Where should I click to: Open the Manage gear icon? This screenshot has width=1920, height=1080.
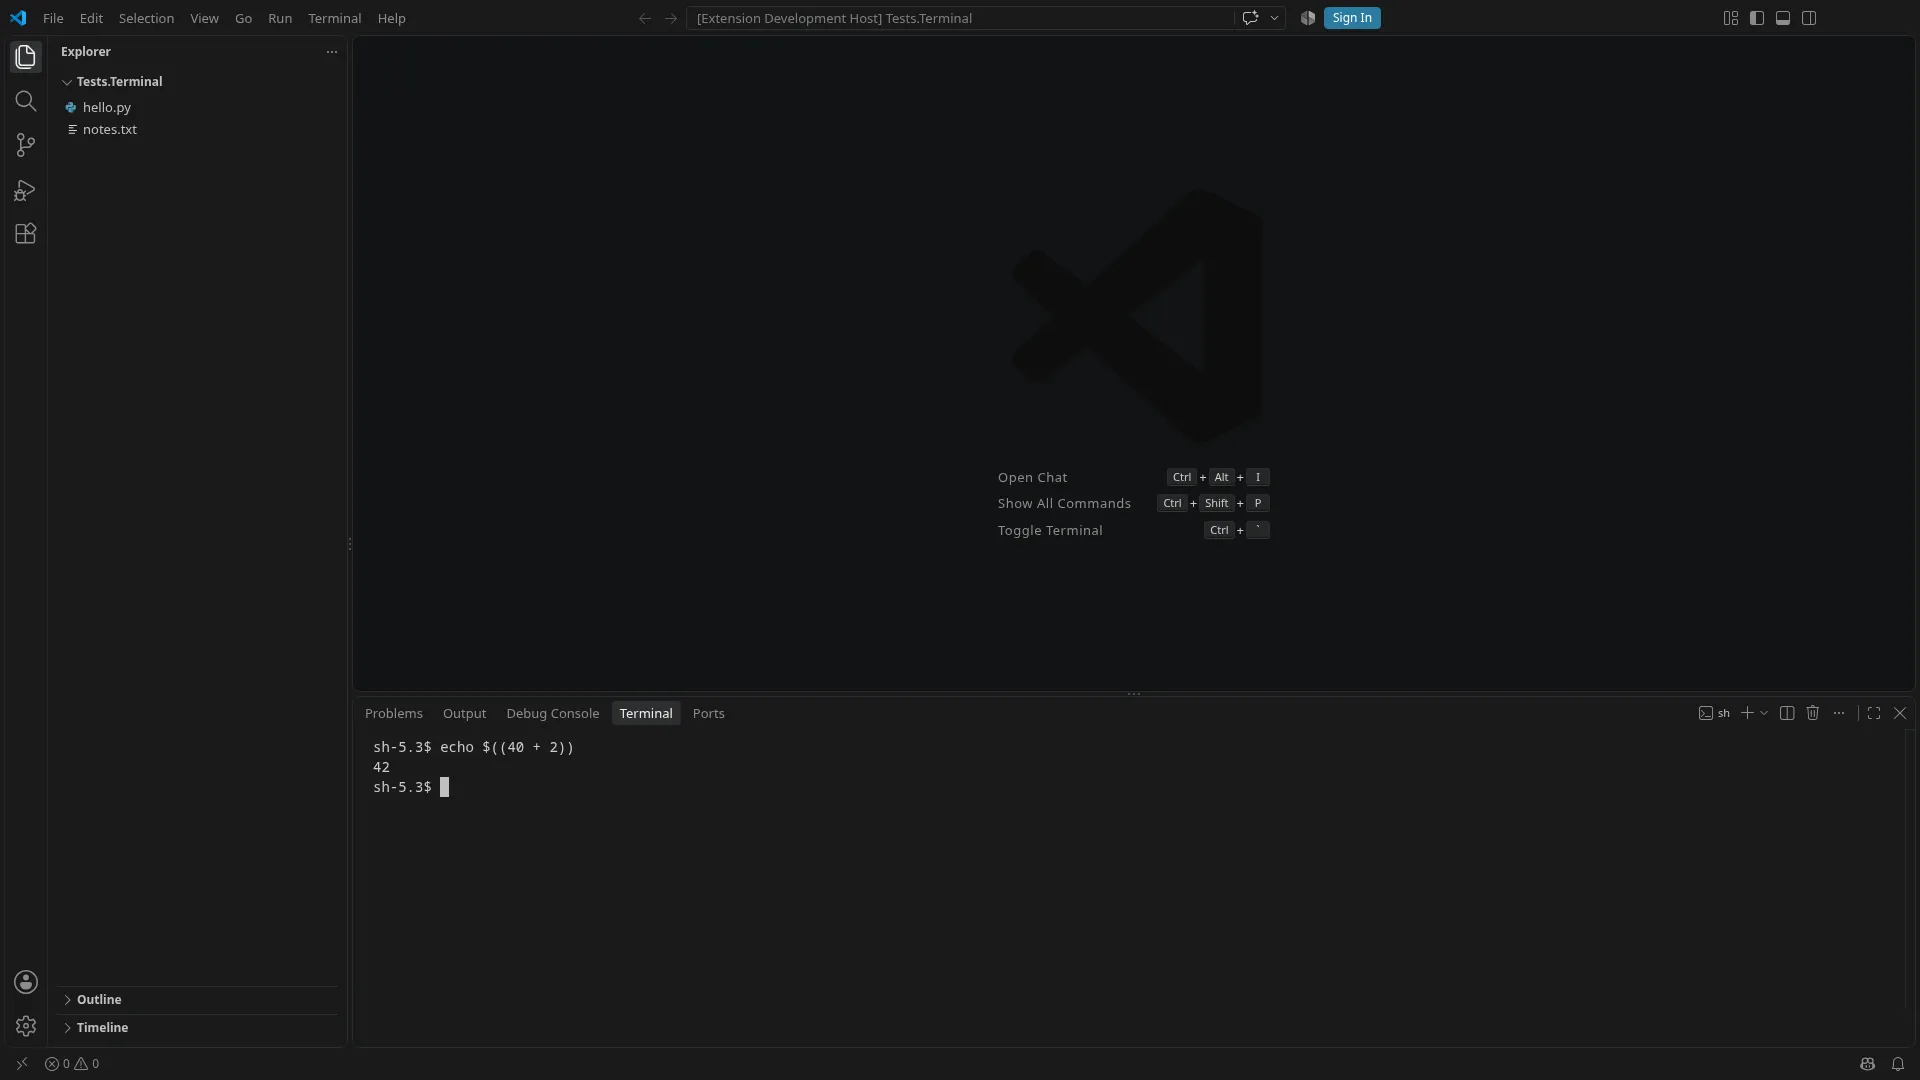point(26,1026)
